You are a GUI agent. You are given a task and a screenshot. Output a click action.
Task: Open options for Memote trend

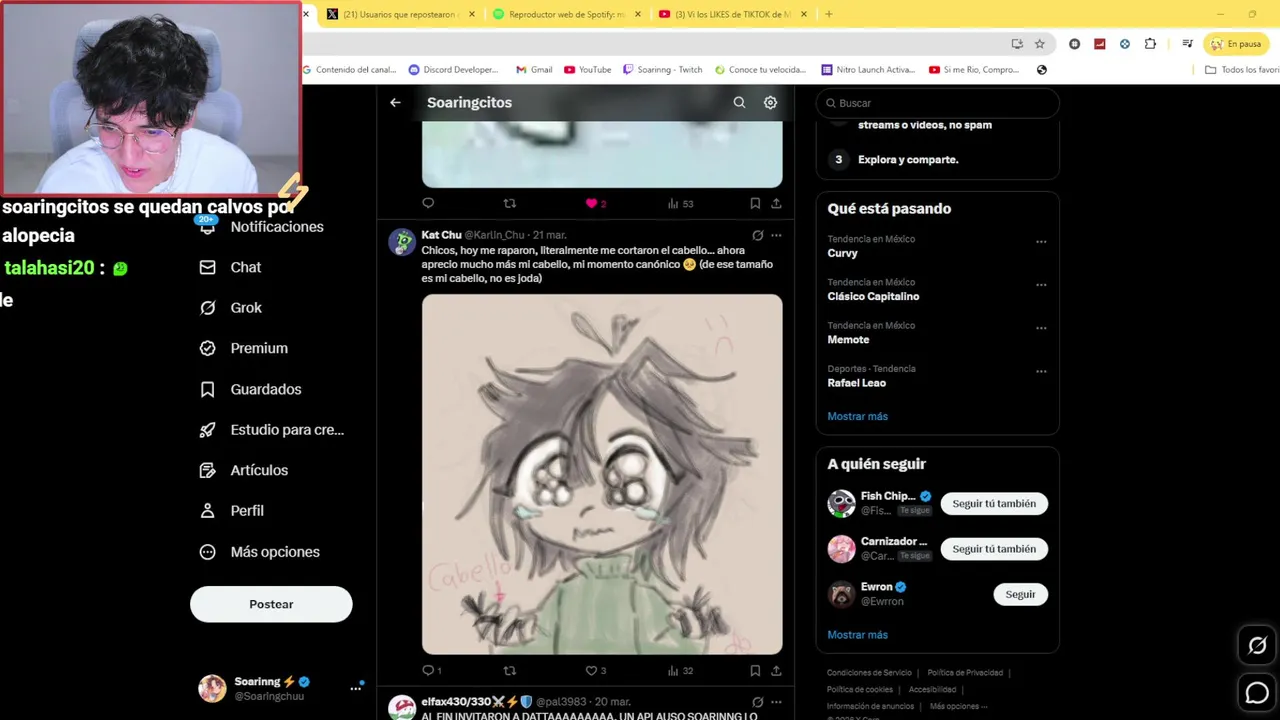[x=1041, y=328]
